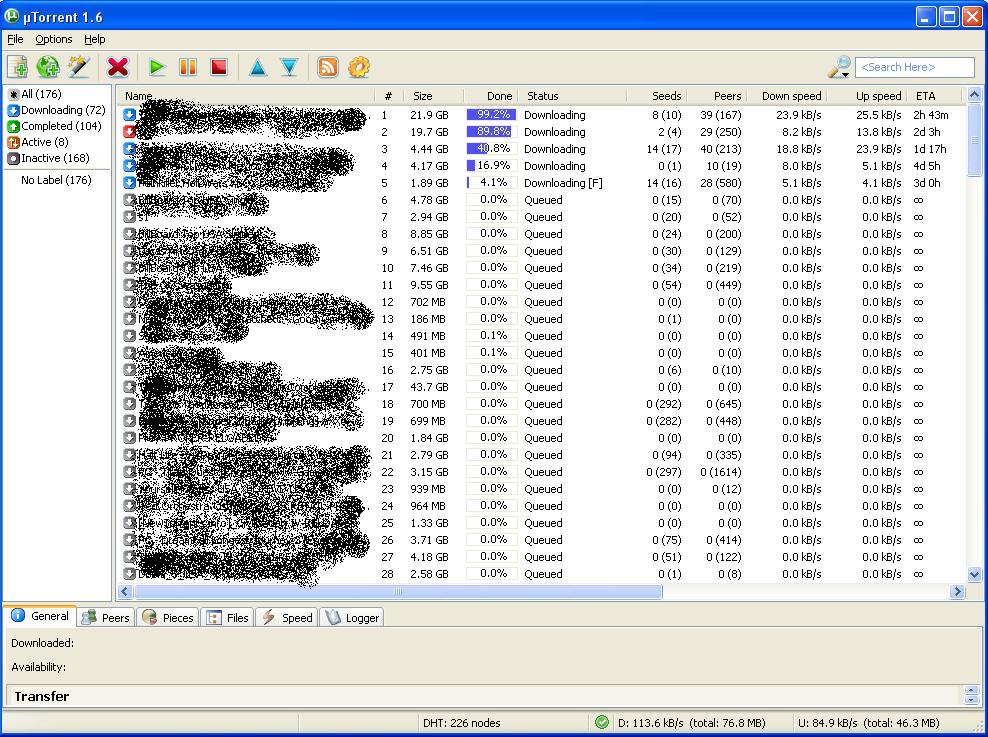Sort by Seeds column header
The image size is (988, 737).
tap(656, 96)
